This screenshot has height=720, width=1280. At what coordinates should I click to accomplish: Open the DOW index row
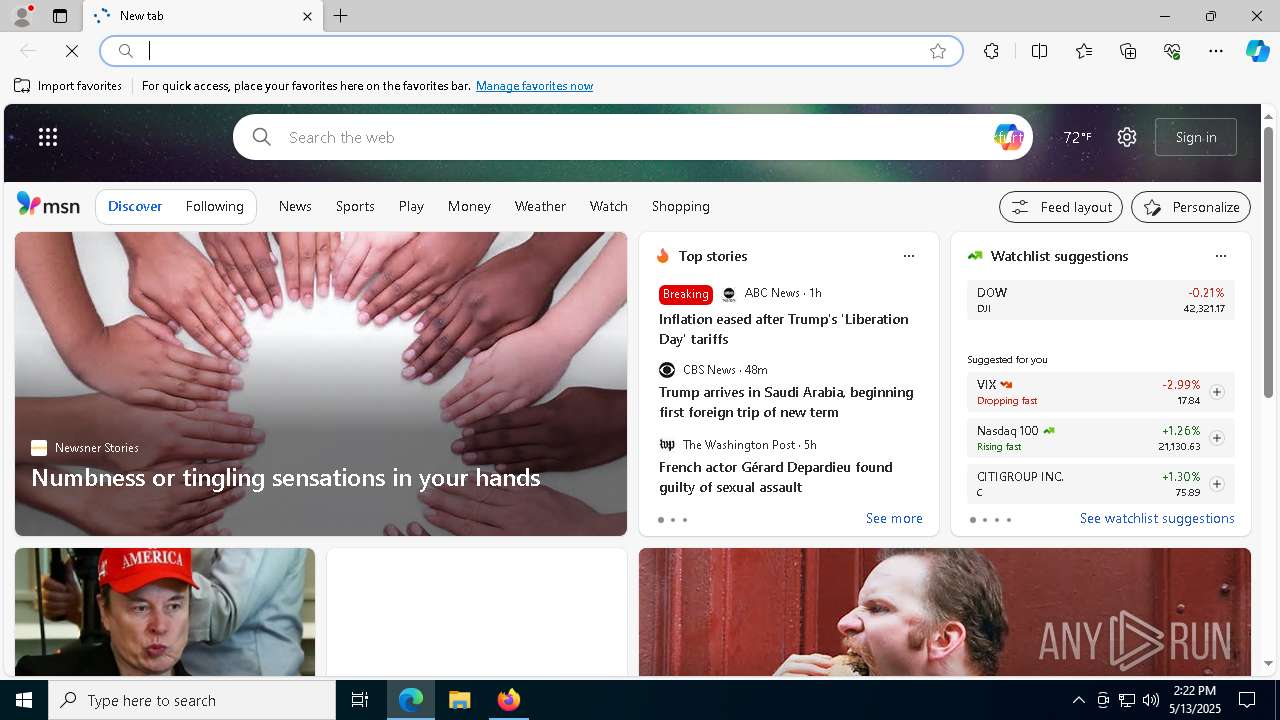pos(1101,300)
